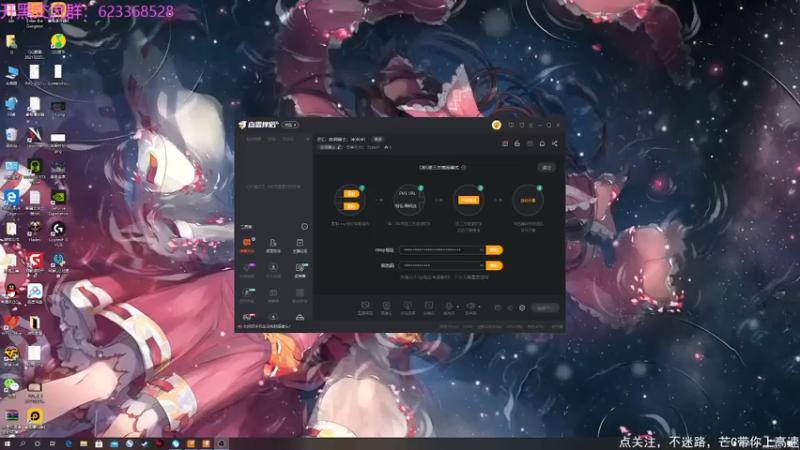Expand speaker options arrow
800x450 pixels.
pyautogui.click(x=479, y=307)
